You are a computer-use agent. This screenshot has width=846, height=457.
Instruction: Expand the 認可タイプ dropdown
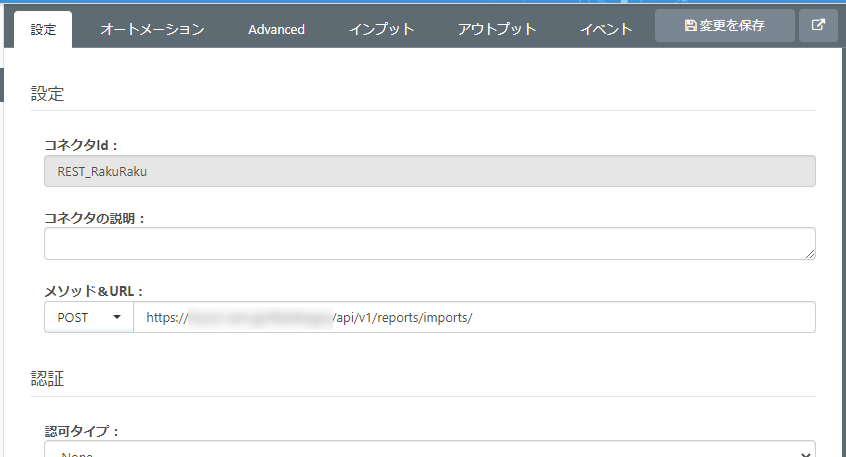pyautogui.click(x=429, y=450)
